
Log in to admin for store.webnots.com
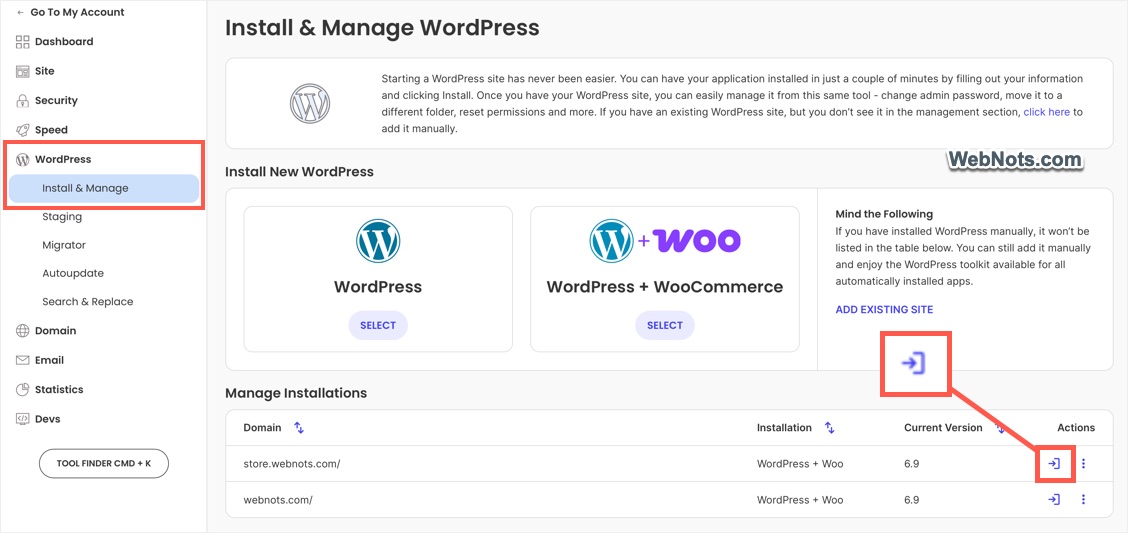click(1054, 464)
